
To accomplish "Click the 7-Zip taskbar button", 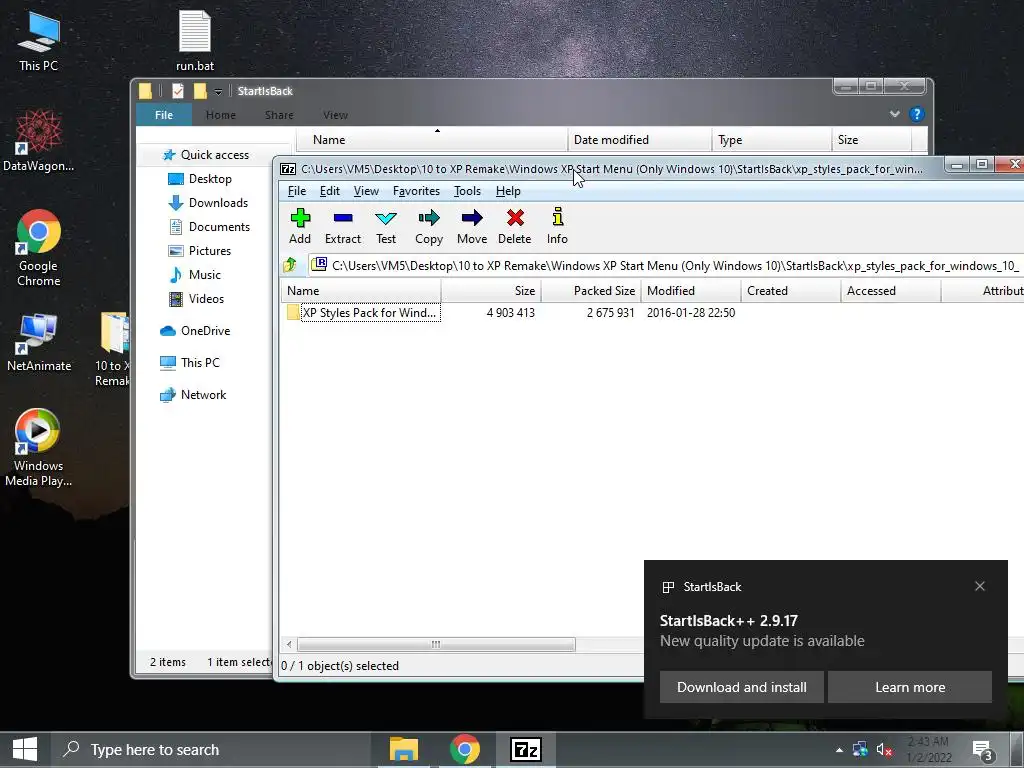I will click(x=526, y=750).
